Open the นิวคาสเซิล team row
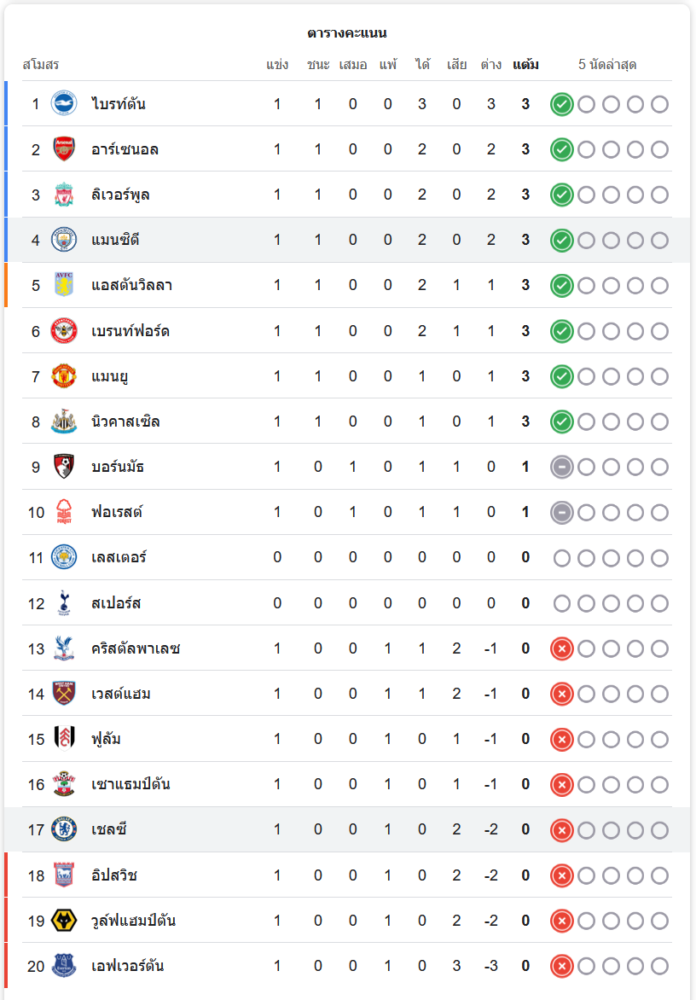 pyautogui.click(x=347, y=422)
